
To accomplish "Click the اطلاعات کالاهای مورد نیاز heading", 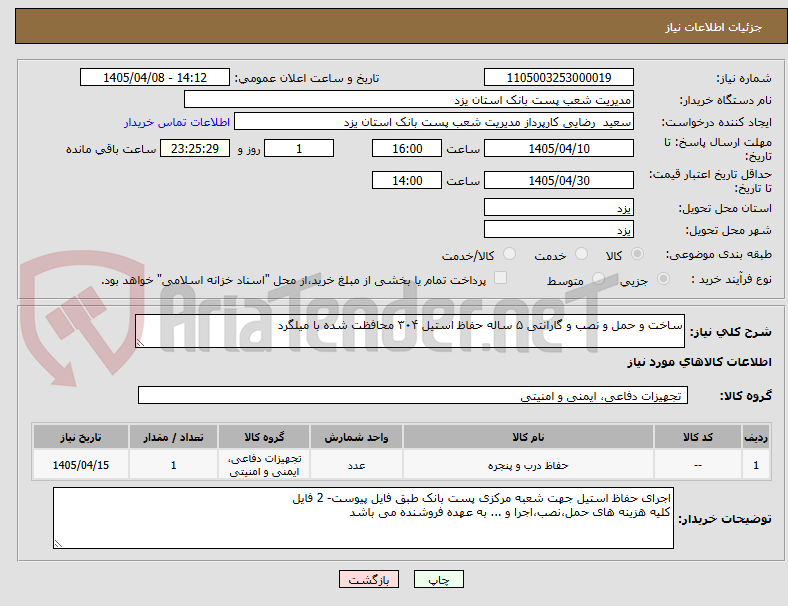I will (699, 362).
